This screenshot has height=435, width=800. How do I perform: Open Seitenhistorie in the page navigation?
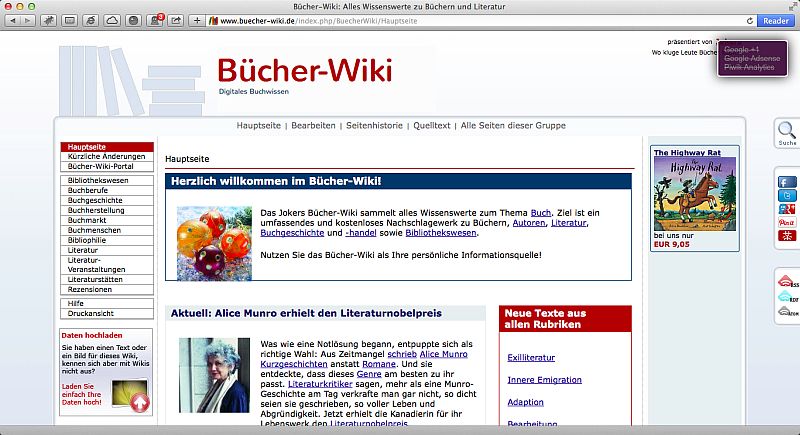coord(374,126)
